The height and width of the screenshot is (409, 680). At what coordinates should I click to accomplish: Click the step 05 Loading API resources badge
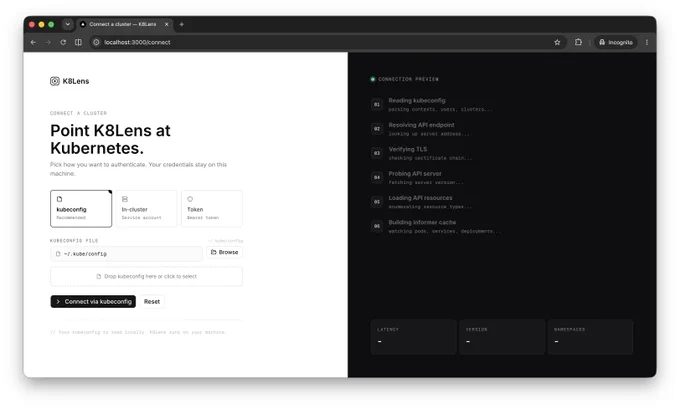[x=377, y=202]
